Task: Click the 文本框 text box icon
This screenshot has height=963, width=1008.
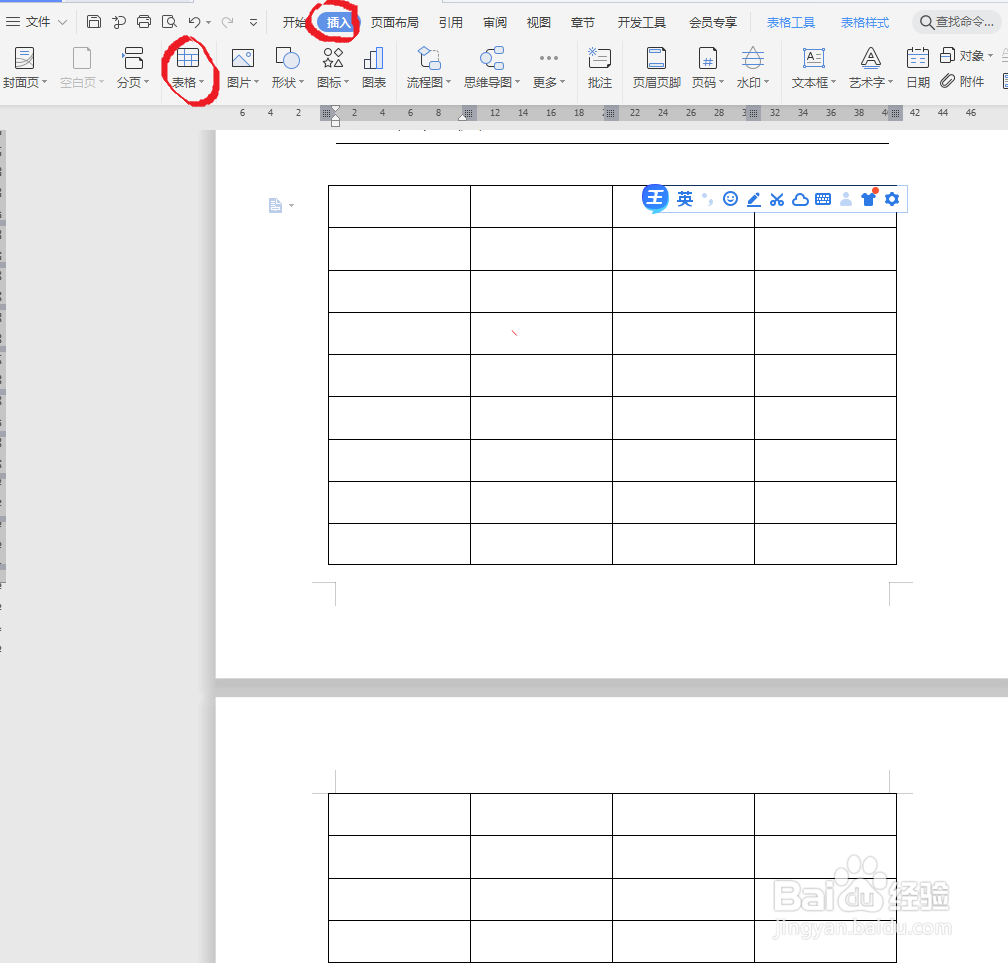Action: 814,58
